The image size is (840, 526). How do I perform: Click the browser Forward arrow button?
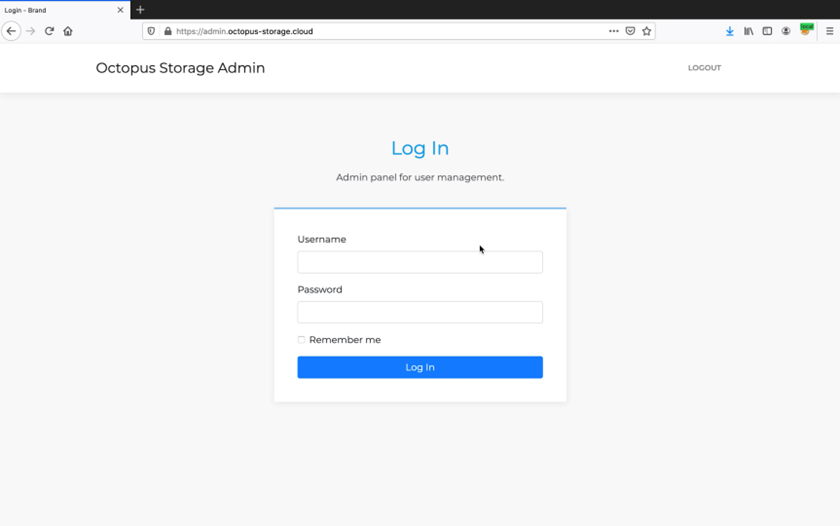click(x=31, y=31)
